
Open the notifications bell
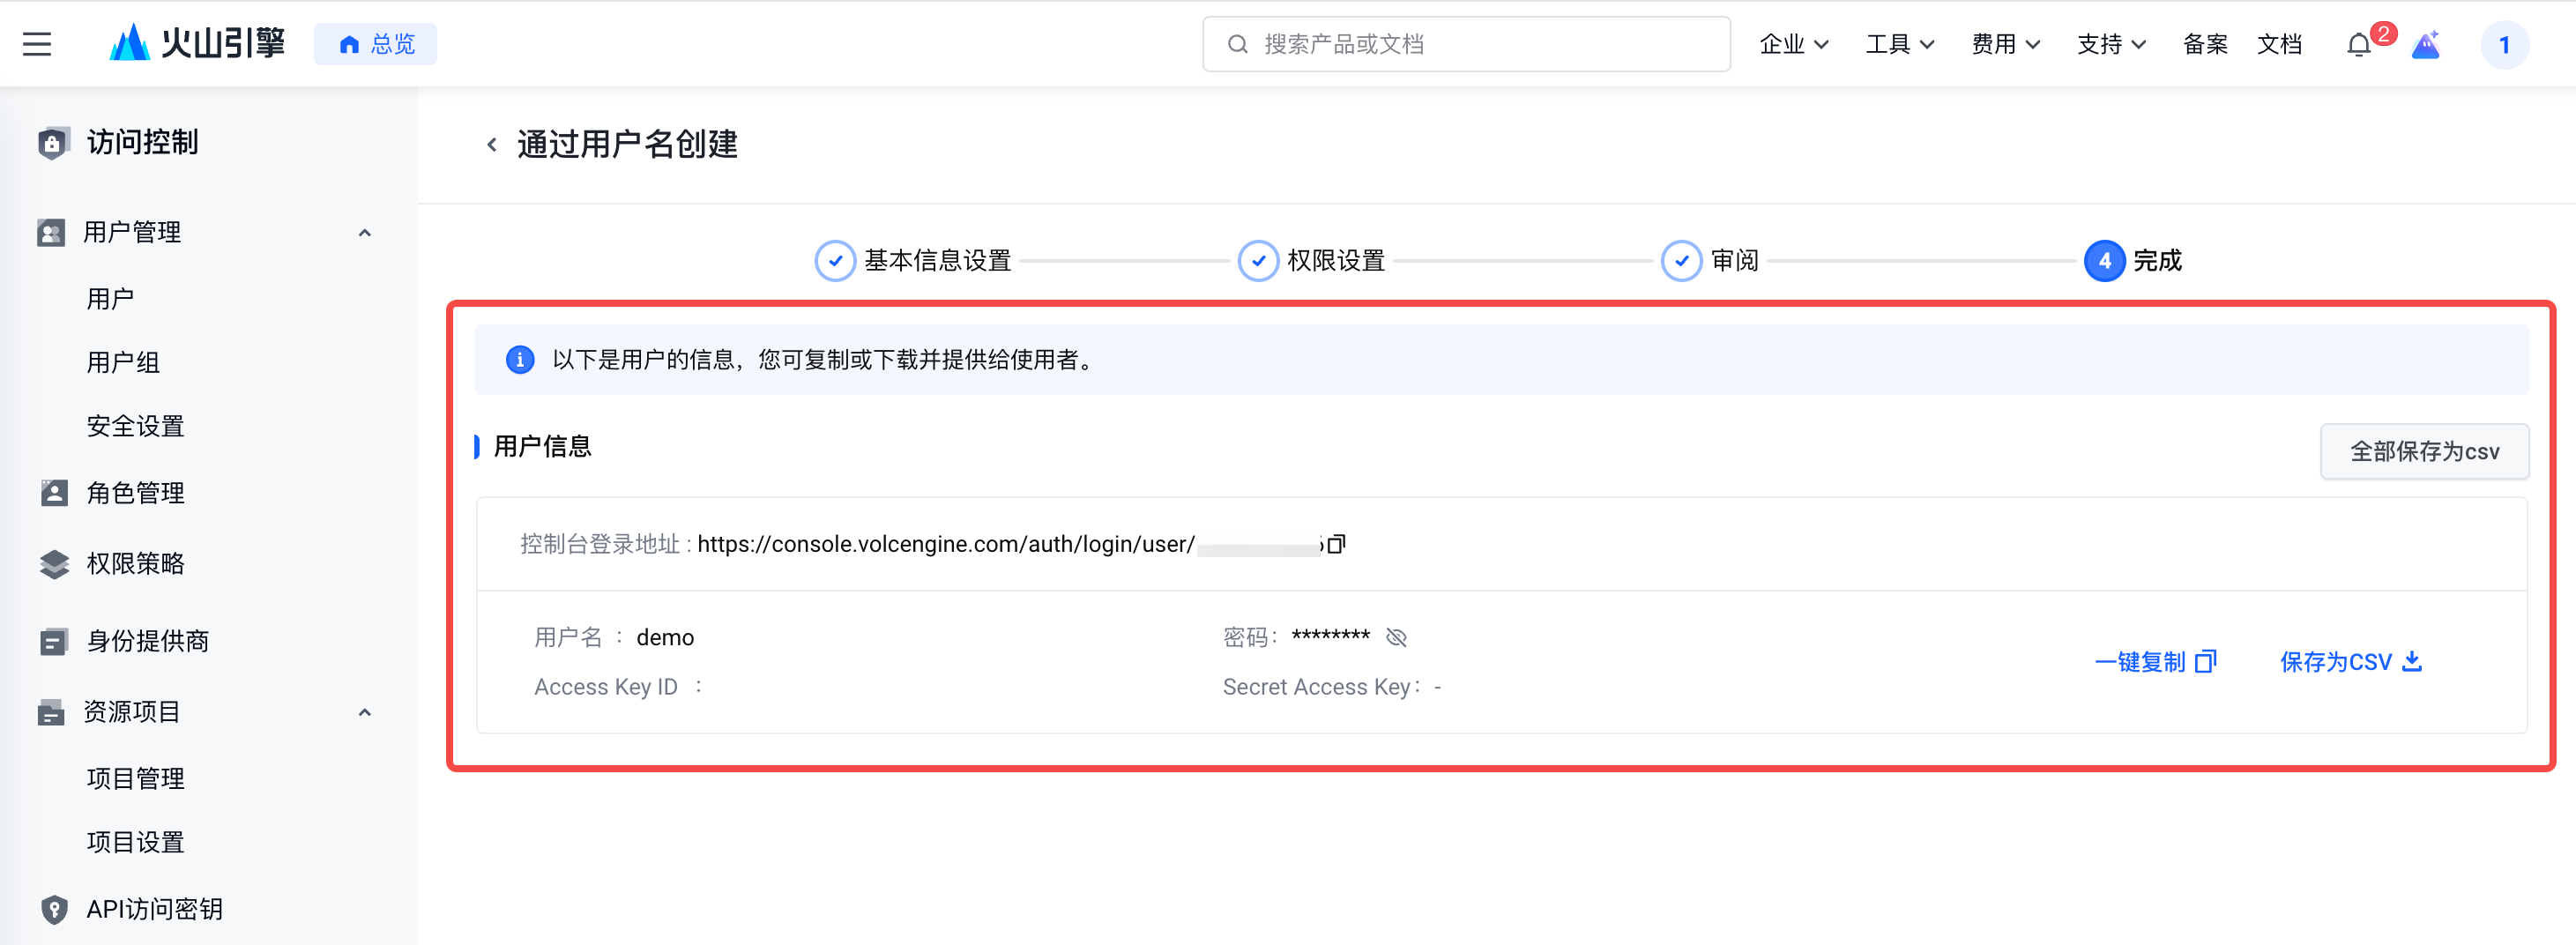pyautogui.click(x=2360, y=45)
